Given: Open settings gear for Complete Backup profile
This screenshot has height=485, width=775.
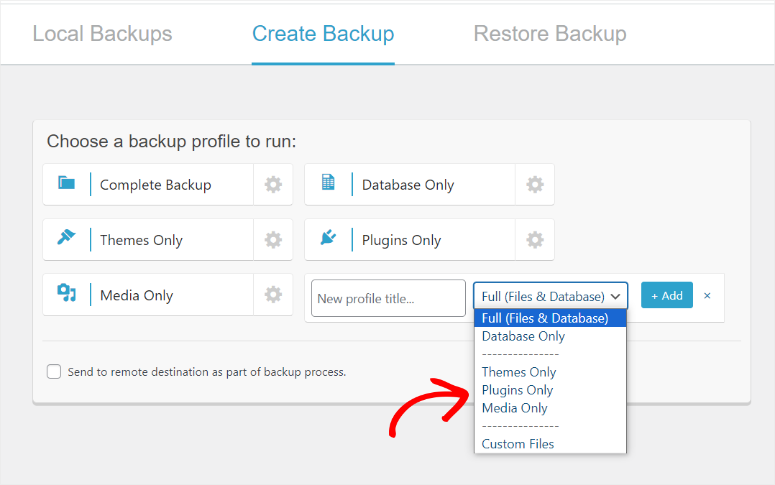Looking at the screenshot, I should click(x=273, y=185).
